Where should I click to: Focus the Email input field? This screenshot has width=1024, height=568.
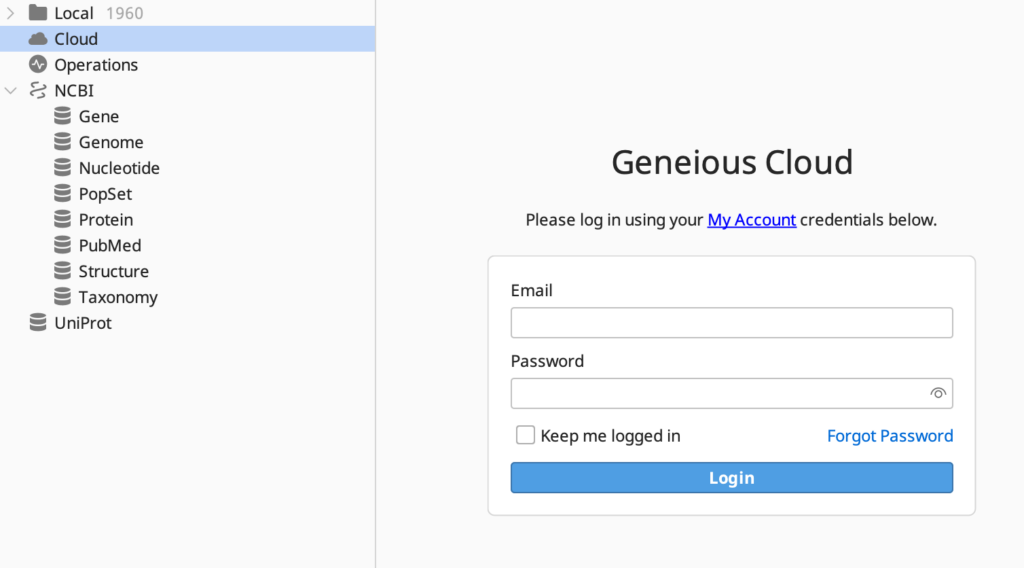coord(731,323)
